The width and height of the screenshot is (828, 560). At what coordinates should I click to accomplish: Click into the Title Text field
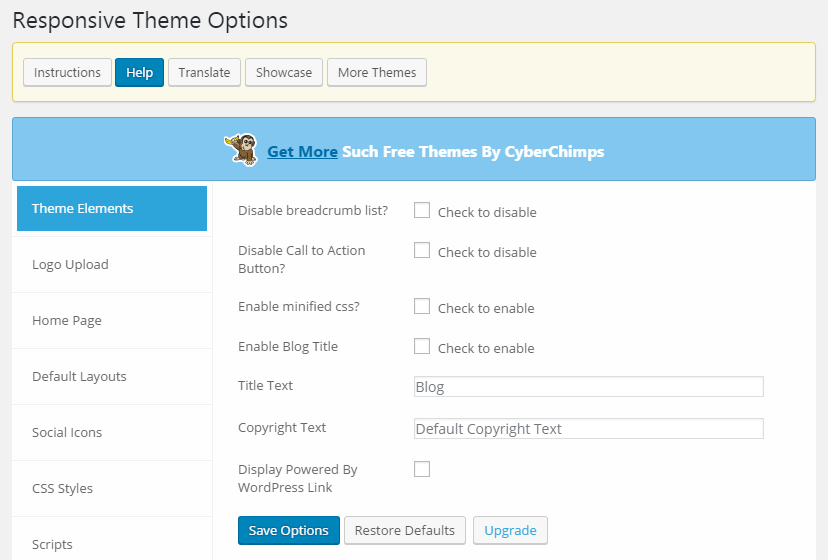pyautogui.click(x=589, y=387)
